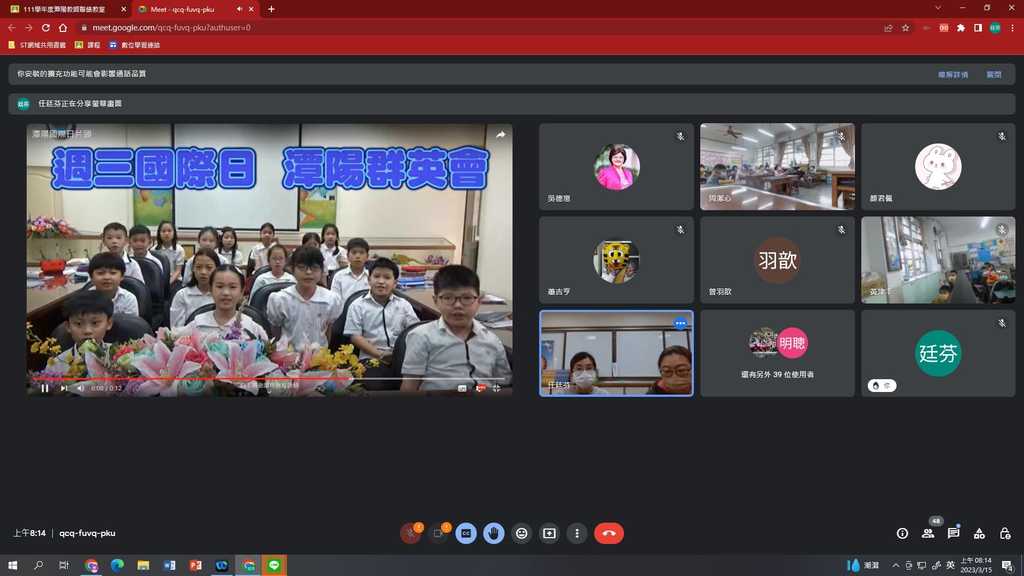Open more options three-dot menu
The width and height of the screenshot is (1024, 576).
(577, 534)
